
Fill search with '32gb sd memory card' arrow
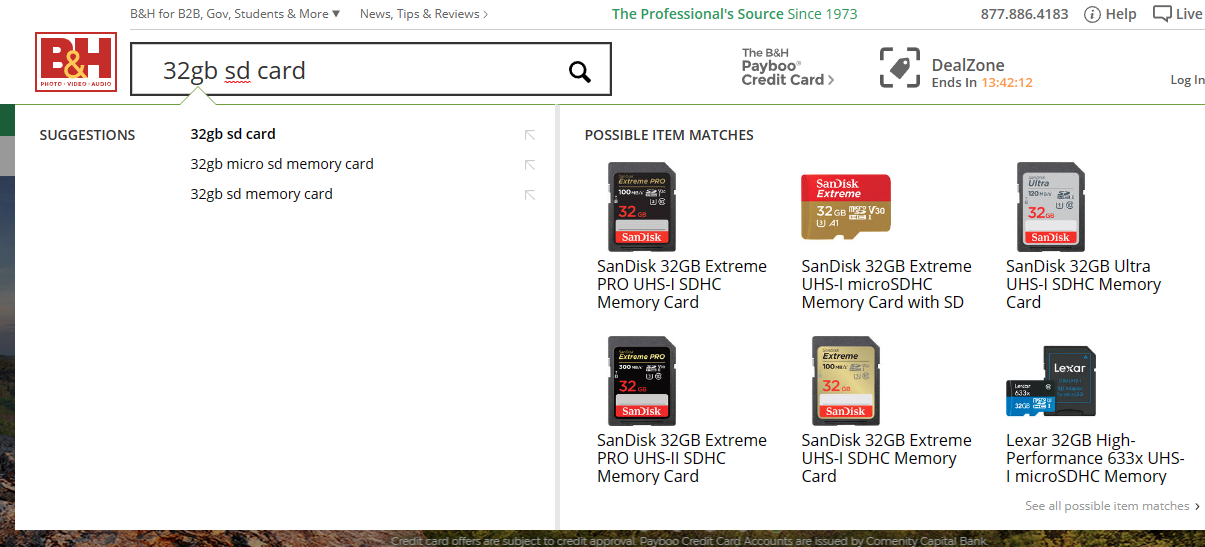click(x=530, y=194)
